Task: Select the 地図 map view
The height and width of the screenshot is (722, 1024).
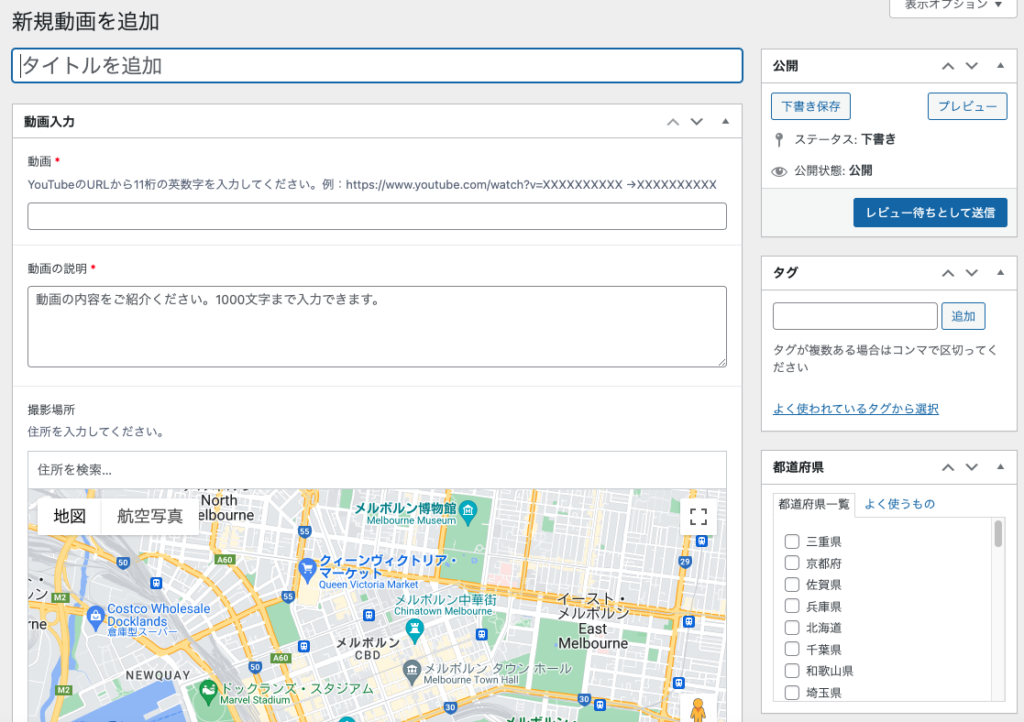Action: coord(69,516)
